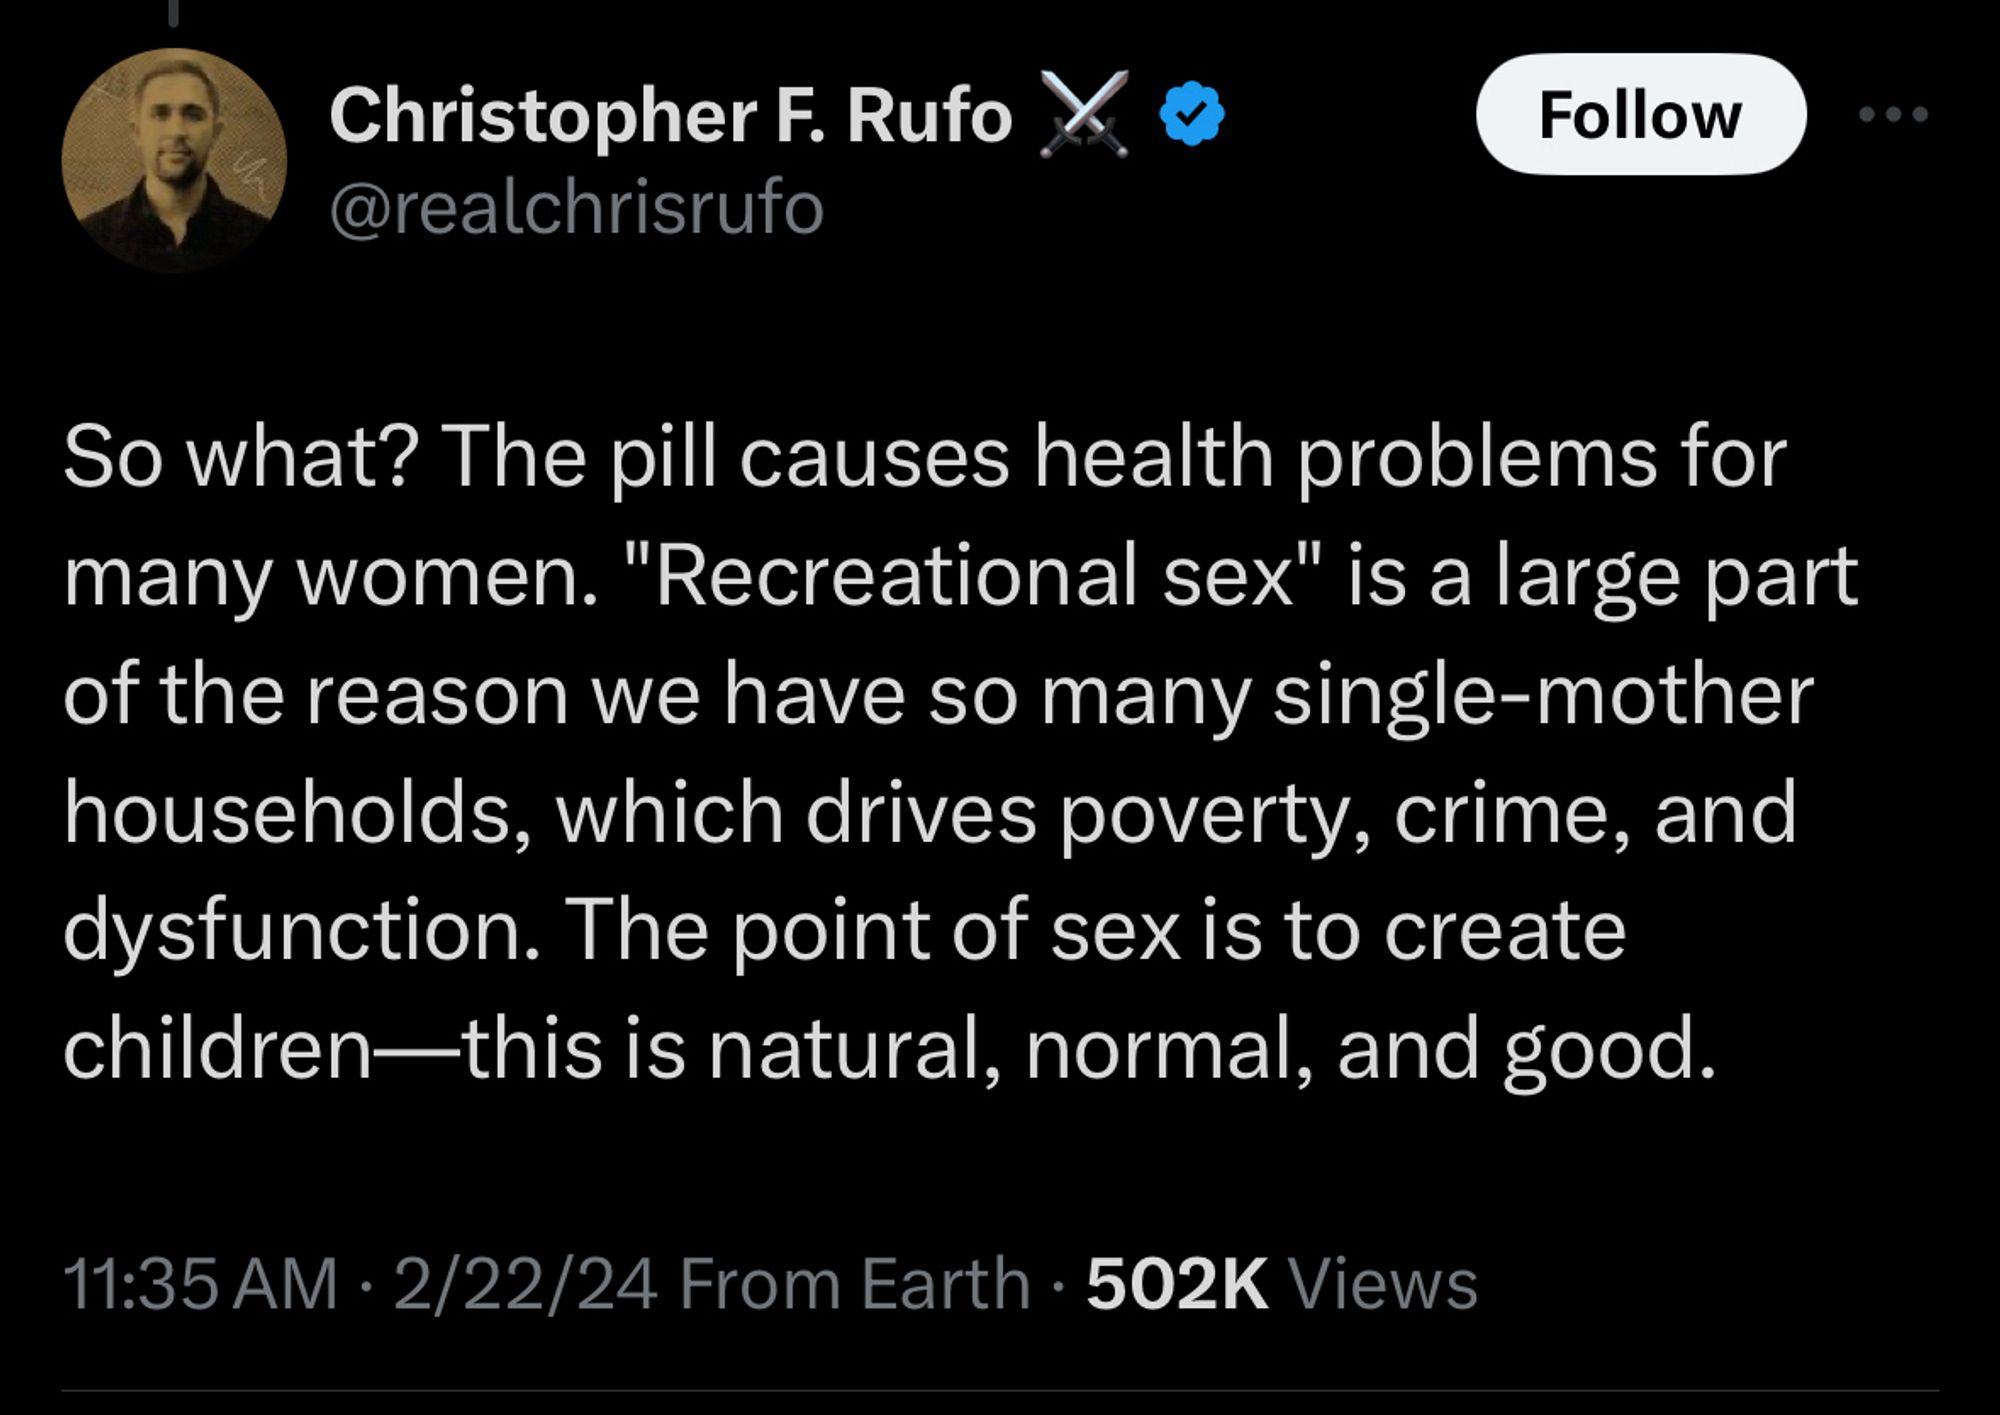Click the blue verified checkmark badge

[1191, 114]
